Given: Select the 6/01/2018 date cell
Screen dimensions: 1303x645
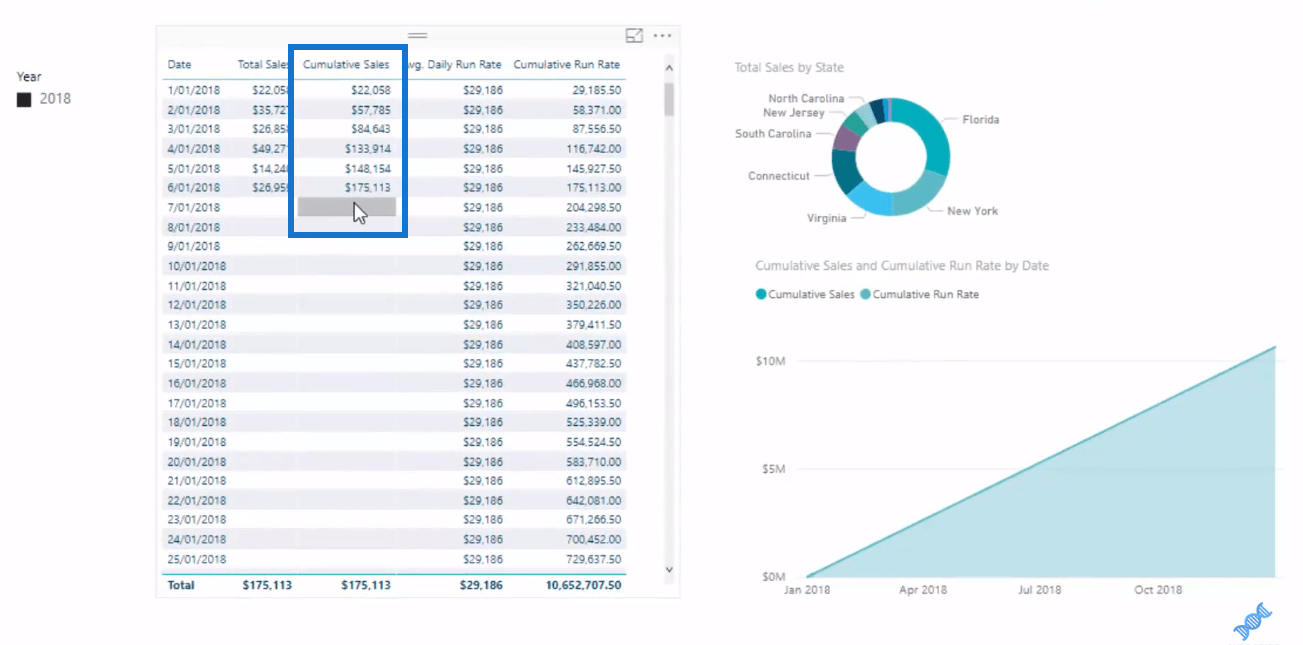Looking at the screenshot, I should [194, 188].
